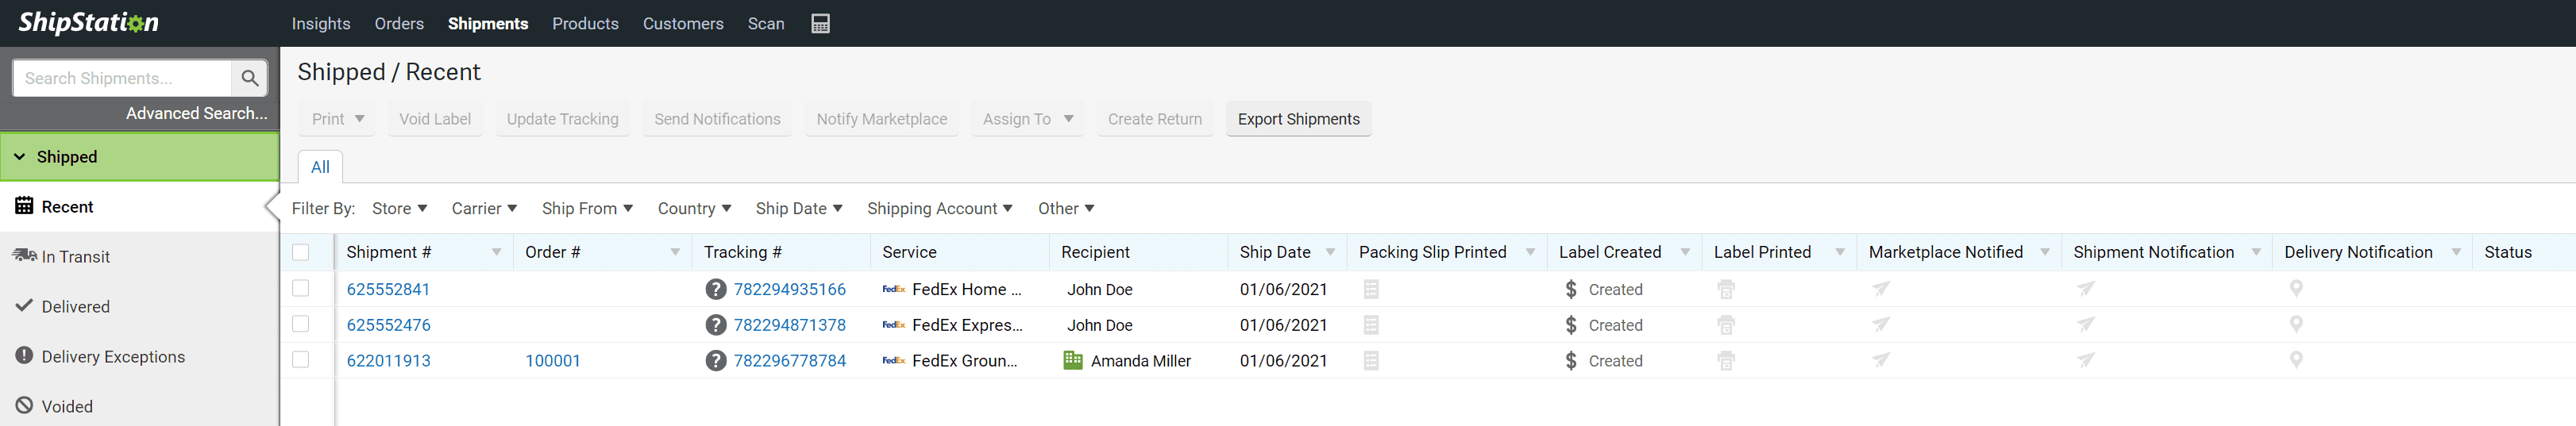Click the tracking status question icon for 782294935166
Viewport: 2576px width, 426px height.
coord(715,289)
